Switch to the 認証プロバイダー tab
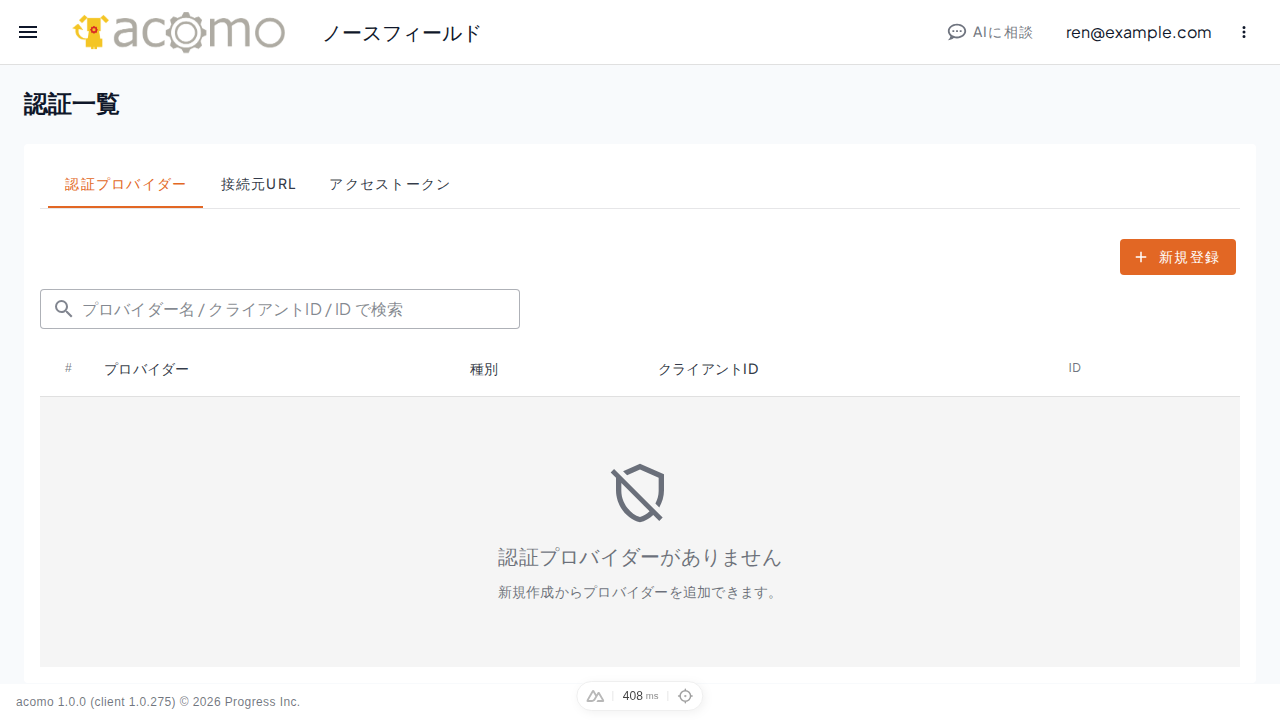This screenshot has height=720, width=1280. pos(125,185)
